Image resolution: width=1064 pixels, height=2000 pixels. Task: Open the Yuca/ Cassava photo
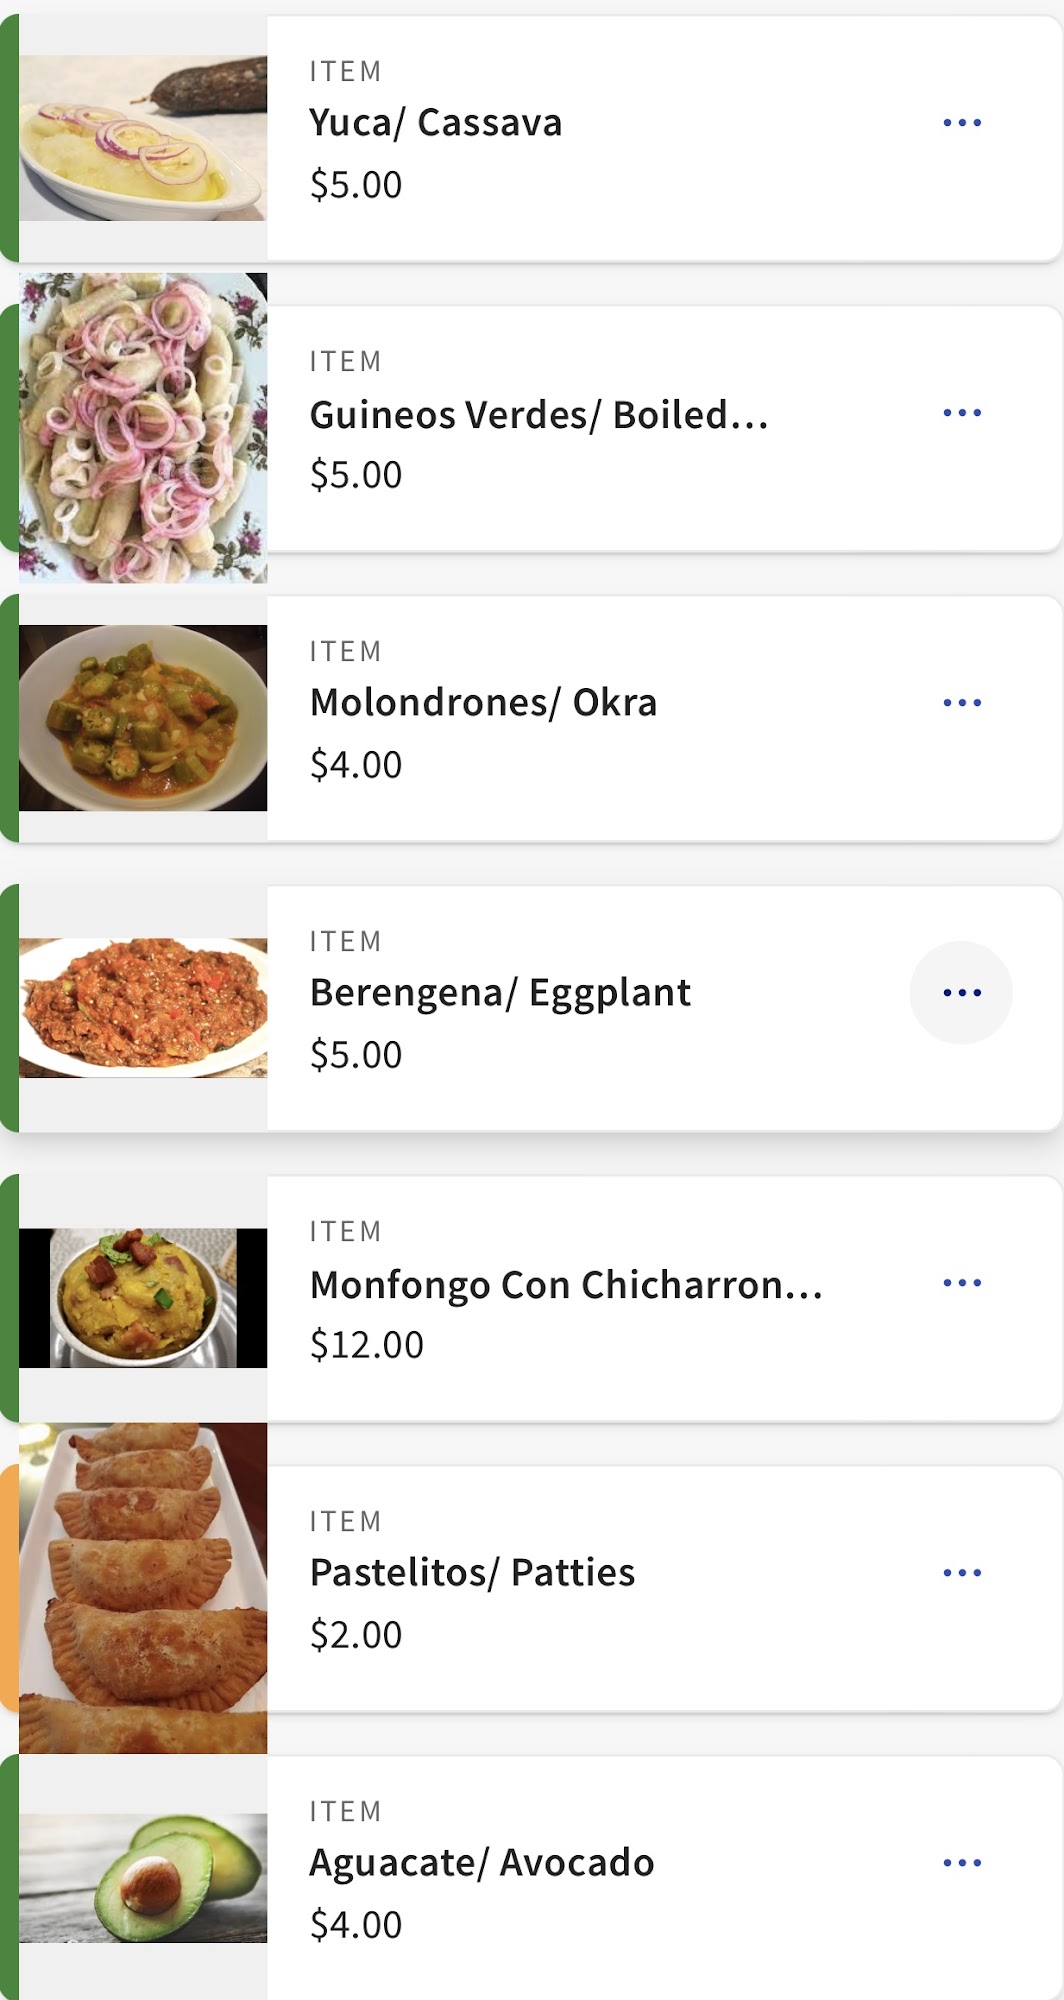pyautogui.click(x=143, y=138)
